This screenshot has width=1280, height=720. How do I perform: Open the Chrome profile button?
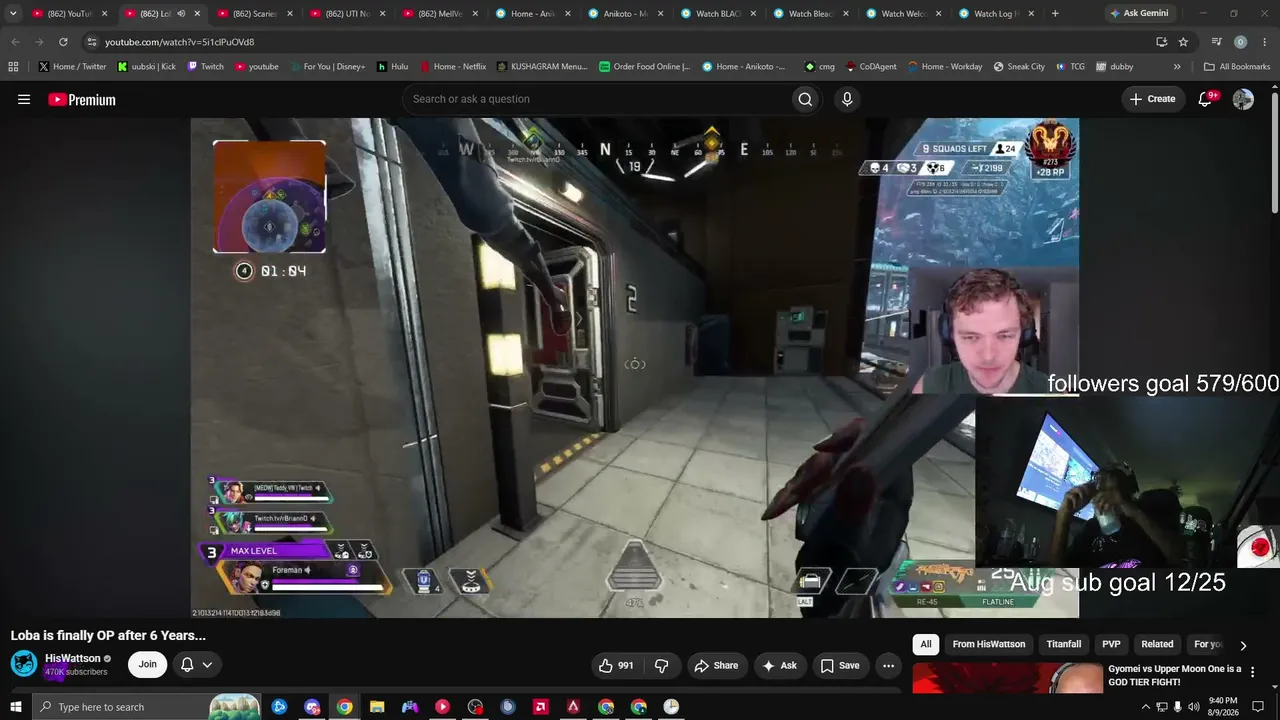click(1240, 42)
